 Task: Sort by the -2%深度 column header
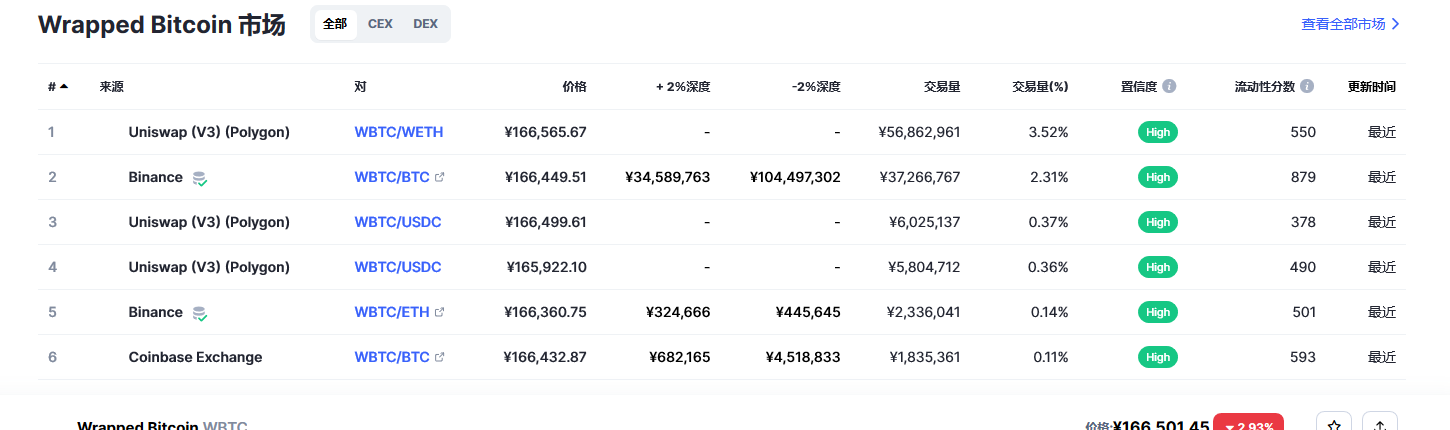pos(816,87)
